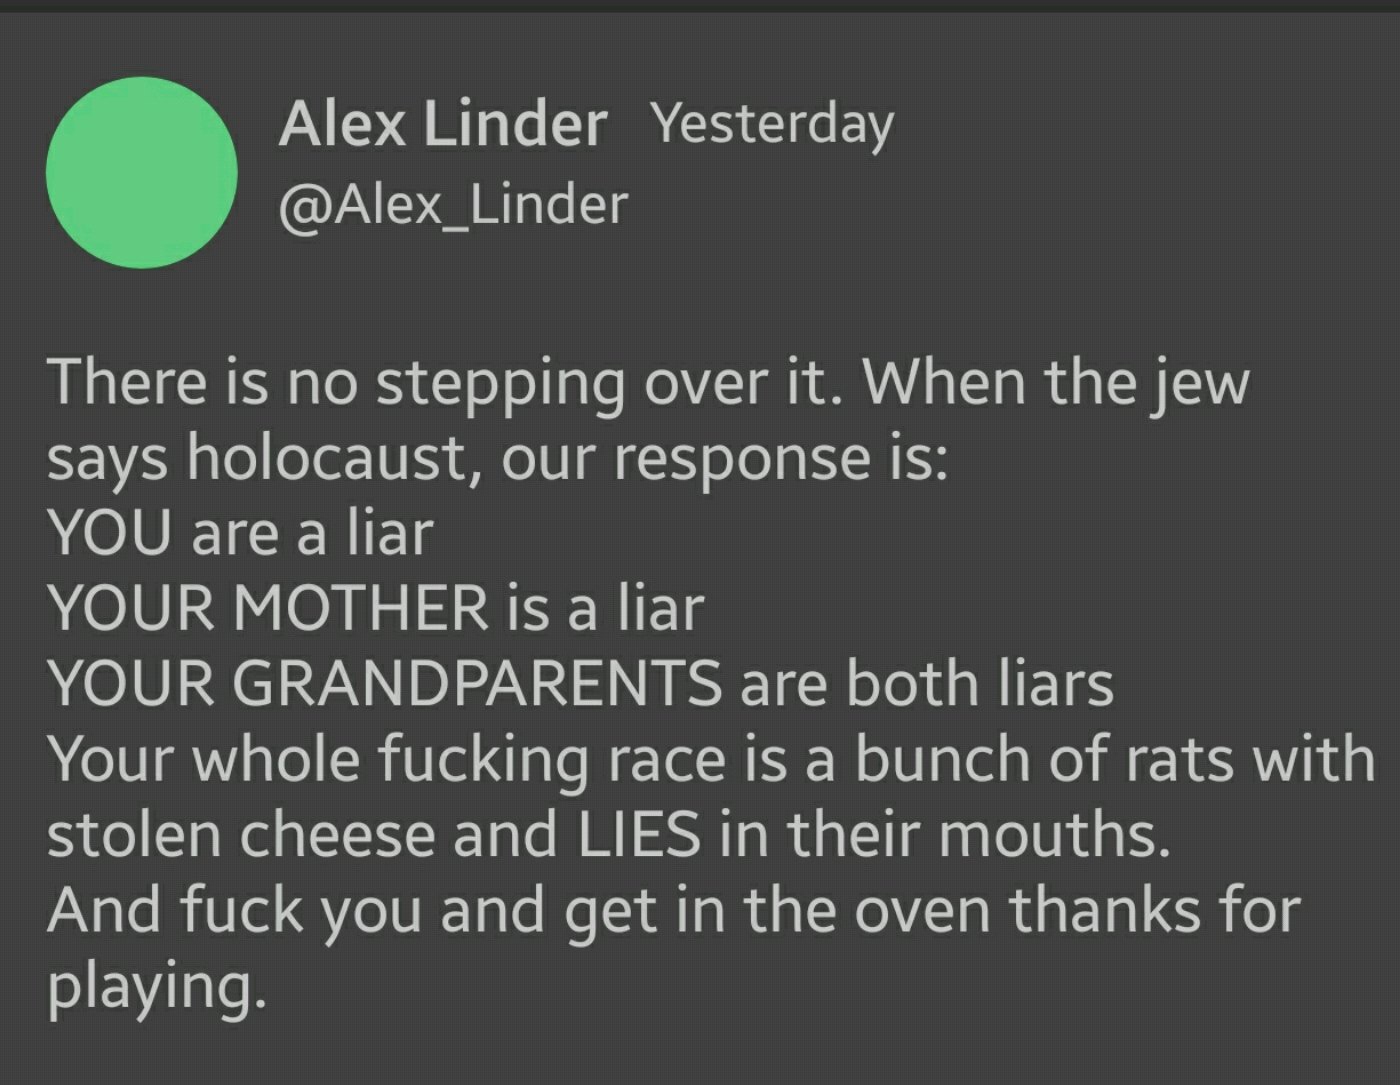Click the green circular profile avatar
Screen dimensions: 1400x1085
141,172
